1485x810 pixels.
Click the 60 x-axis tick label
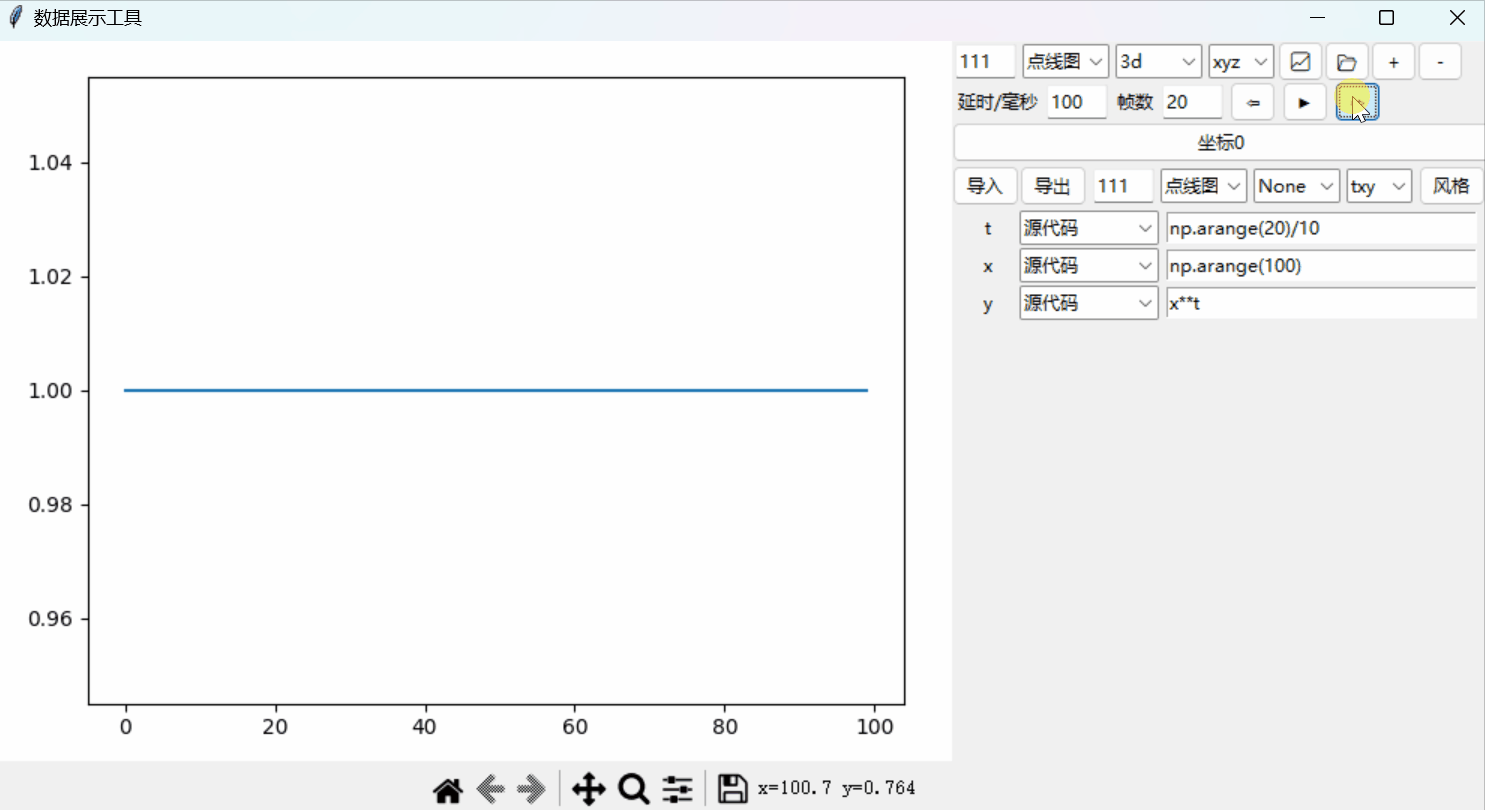(575, 726)
